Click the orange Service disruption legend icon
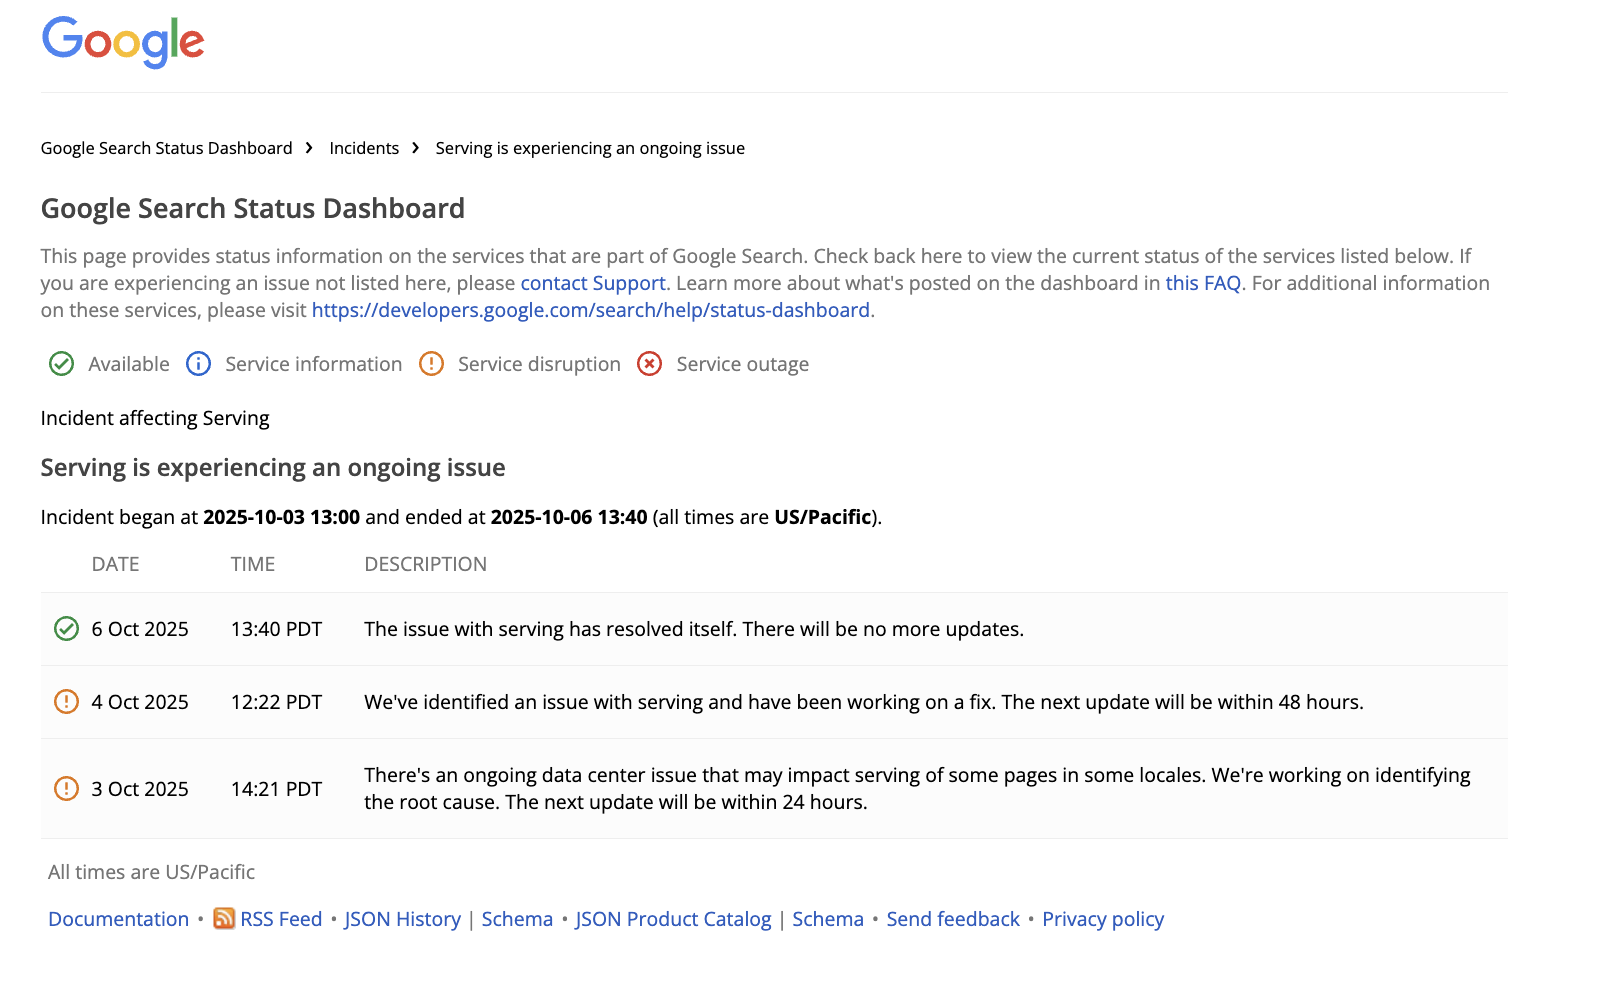This screenshot has height=992, width=1622. (x=431, y=364)
